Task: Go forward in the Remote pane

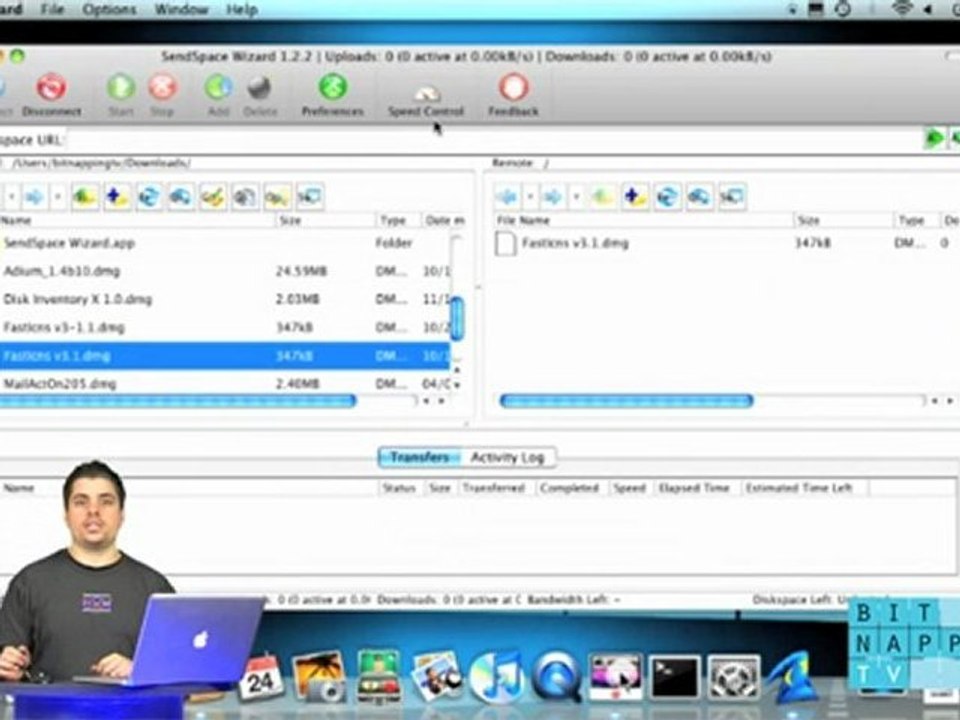Action: (x=553, y=197)
